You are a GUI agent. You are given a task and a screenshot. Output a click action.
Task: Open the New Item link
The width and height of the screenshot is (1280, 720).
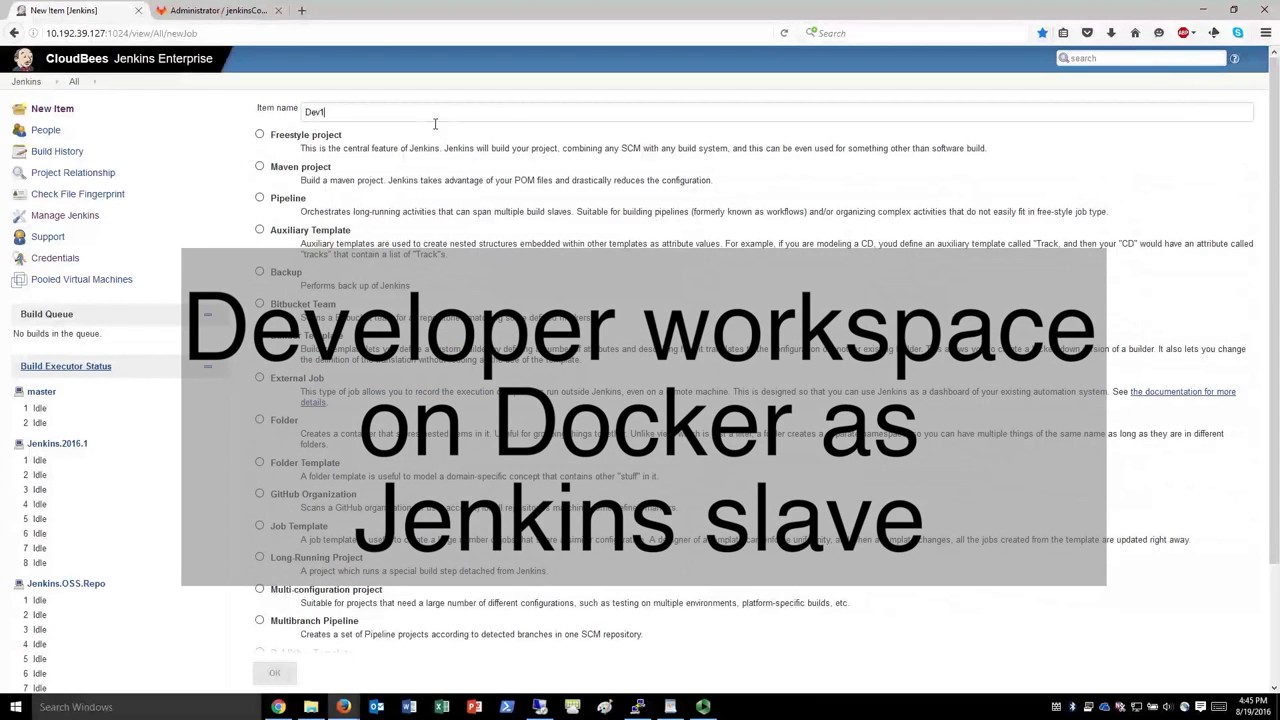(x=52, y=108)
